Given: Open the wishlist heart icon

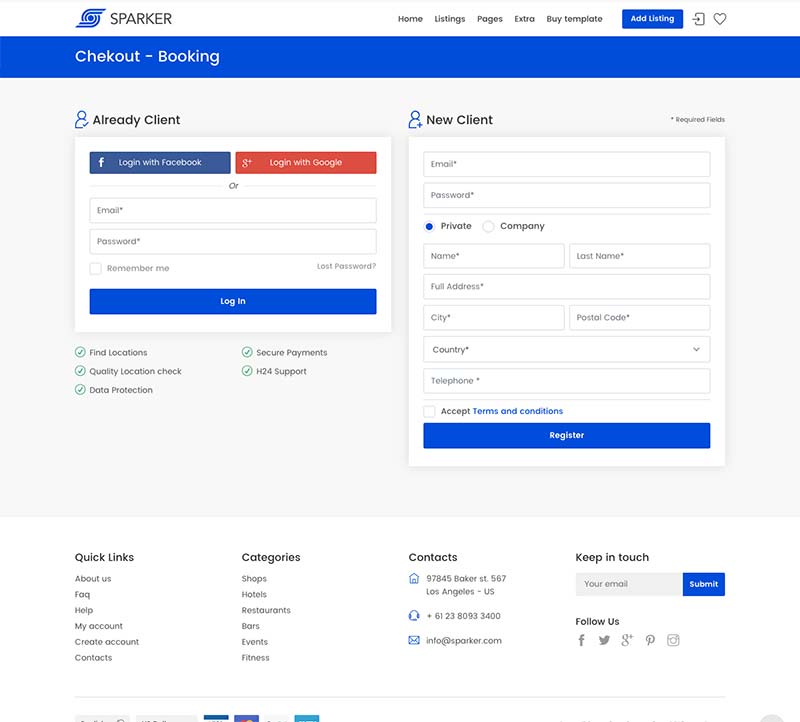Looking at the screenshot, I should coord(720,19).
